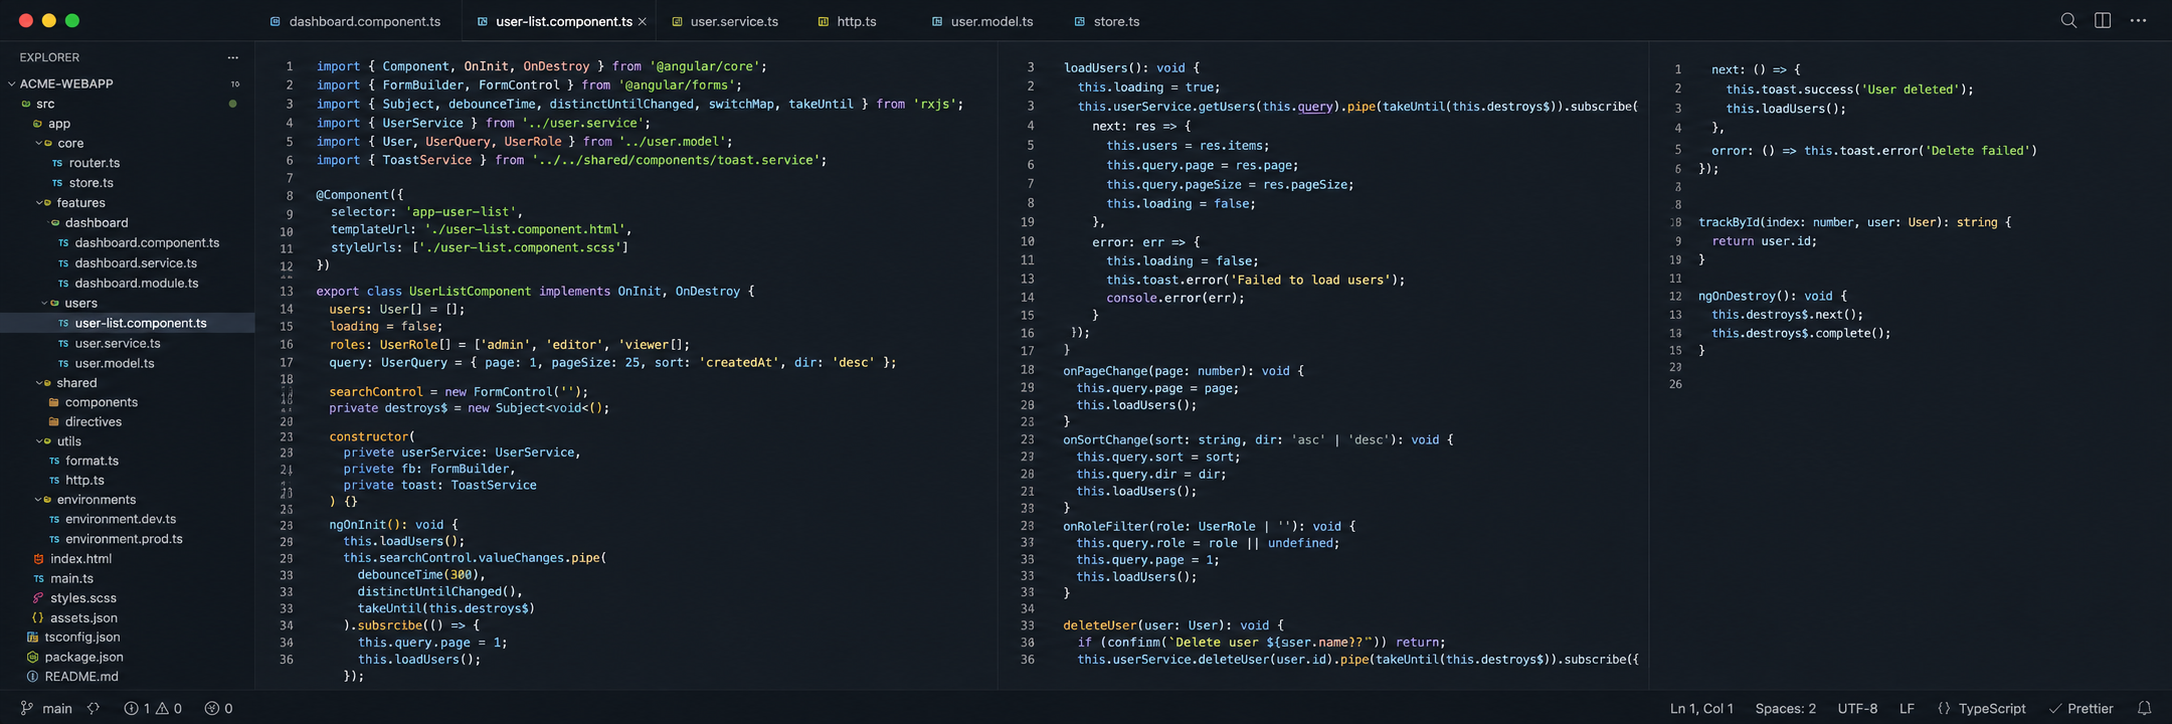Change line ending LF setting
Viewport: 2172px width, 724px height.
[1907, 708]
